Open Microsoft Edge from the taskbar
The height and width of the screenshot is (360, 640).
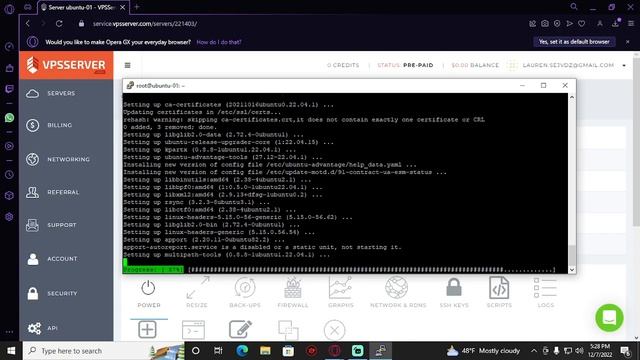pyautogui.click(x=242, y=351)
